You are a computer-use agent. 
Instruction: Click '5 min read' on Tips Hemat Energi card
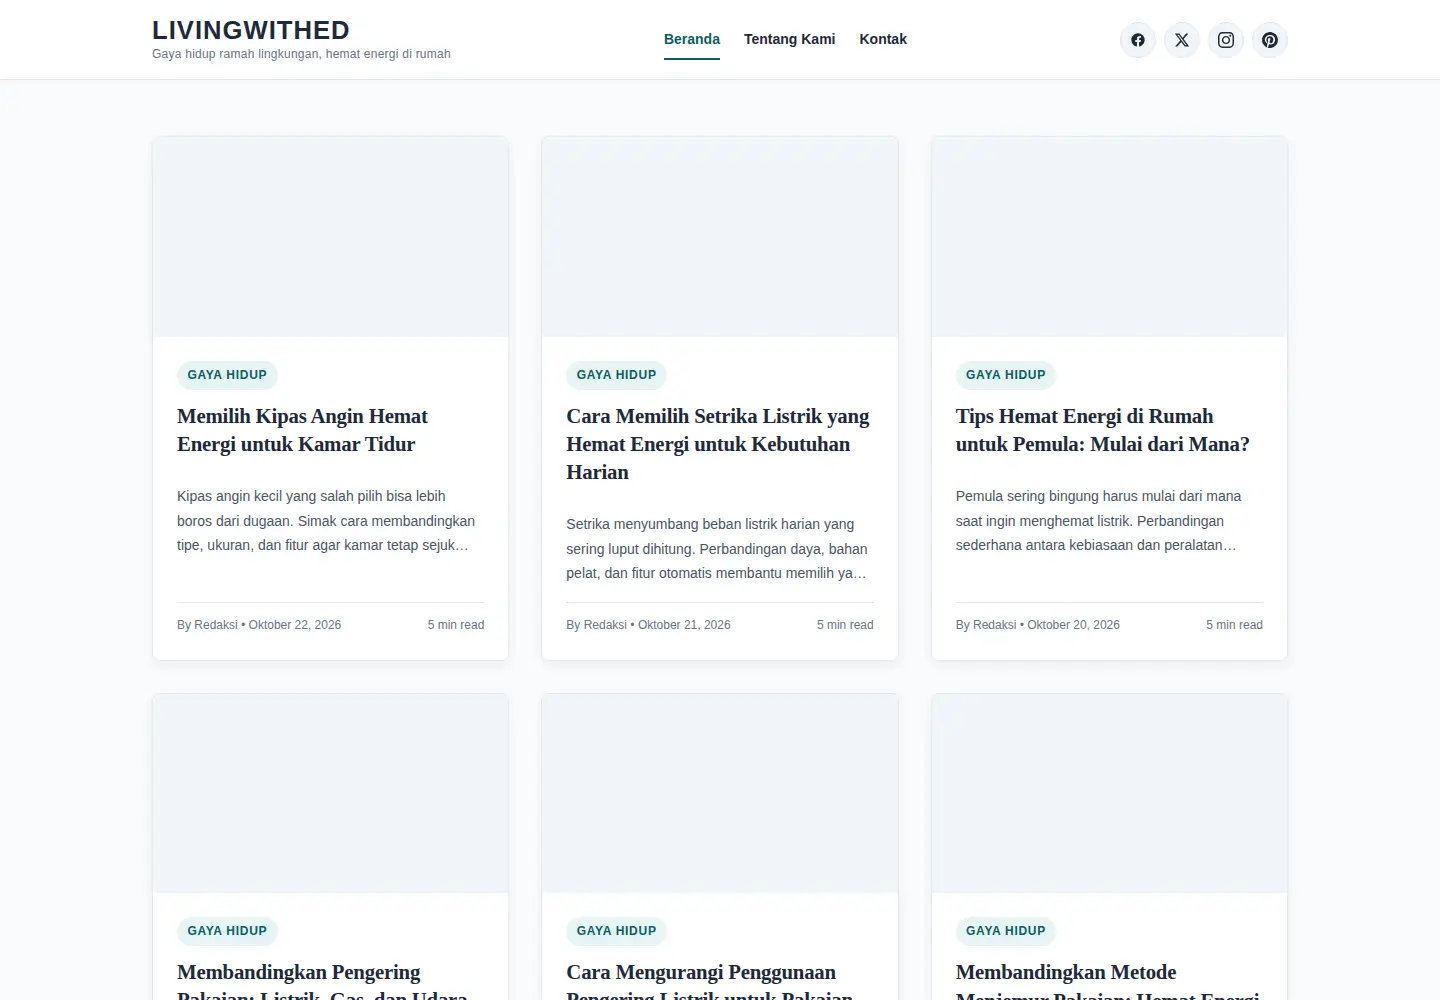click(x=1234, y=625)
